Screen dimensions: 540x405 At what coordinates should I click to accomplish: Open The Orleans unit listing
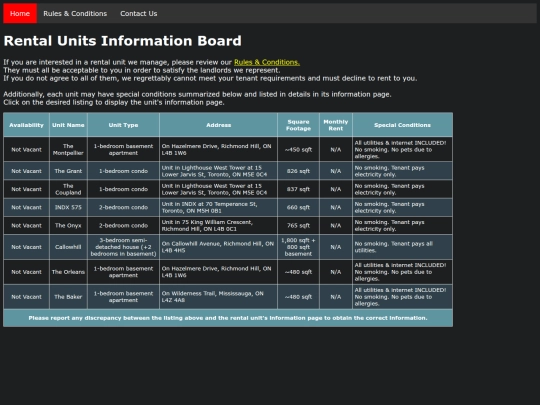68,272
